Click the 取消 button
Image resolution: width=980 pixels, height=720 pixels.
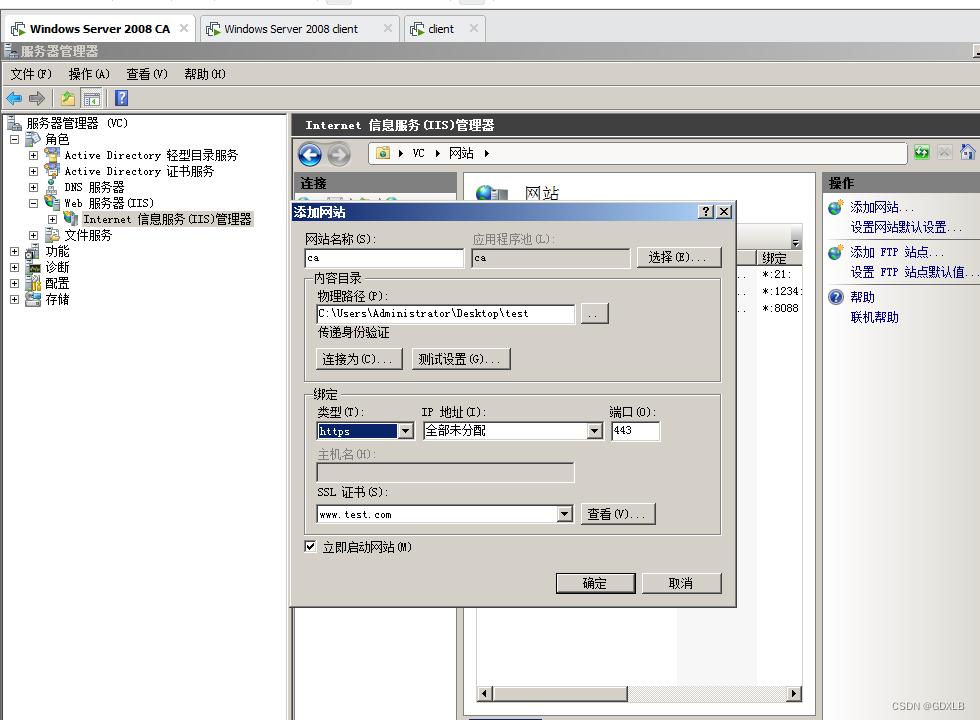tap(681, 583)
